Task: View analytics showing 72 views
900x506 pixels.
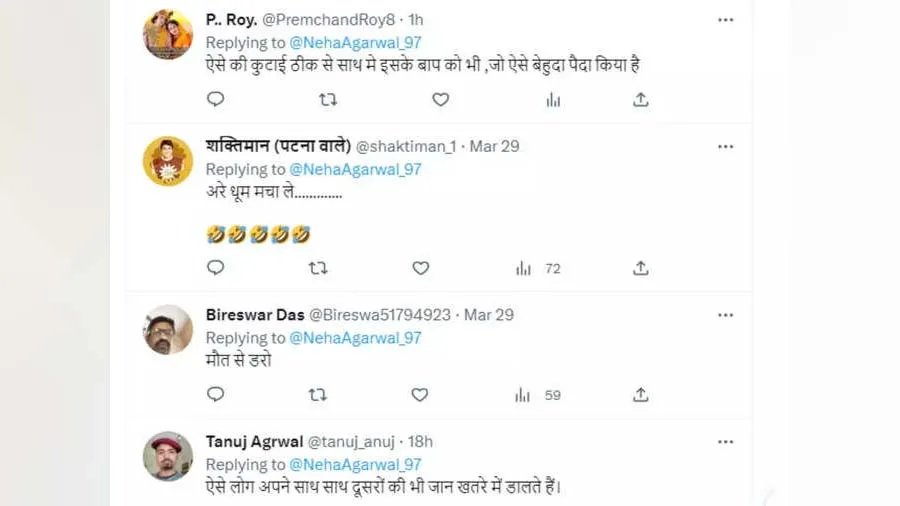Action: [x=538, y=268]
